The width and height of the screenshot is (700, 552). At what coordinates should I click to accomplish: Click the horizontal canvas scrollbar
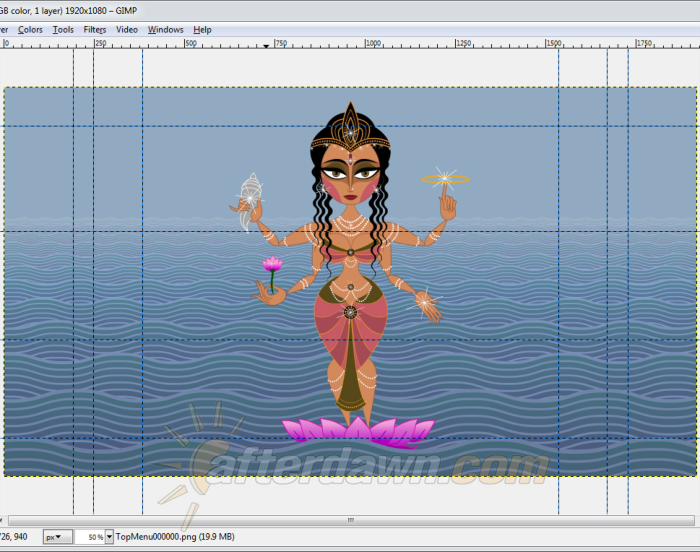tap(351, 520)
